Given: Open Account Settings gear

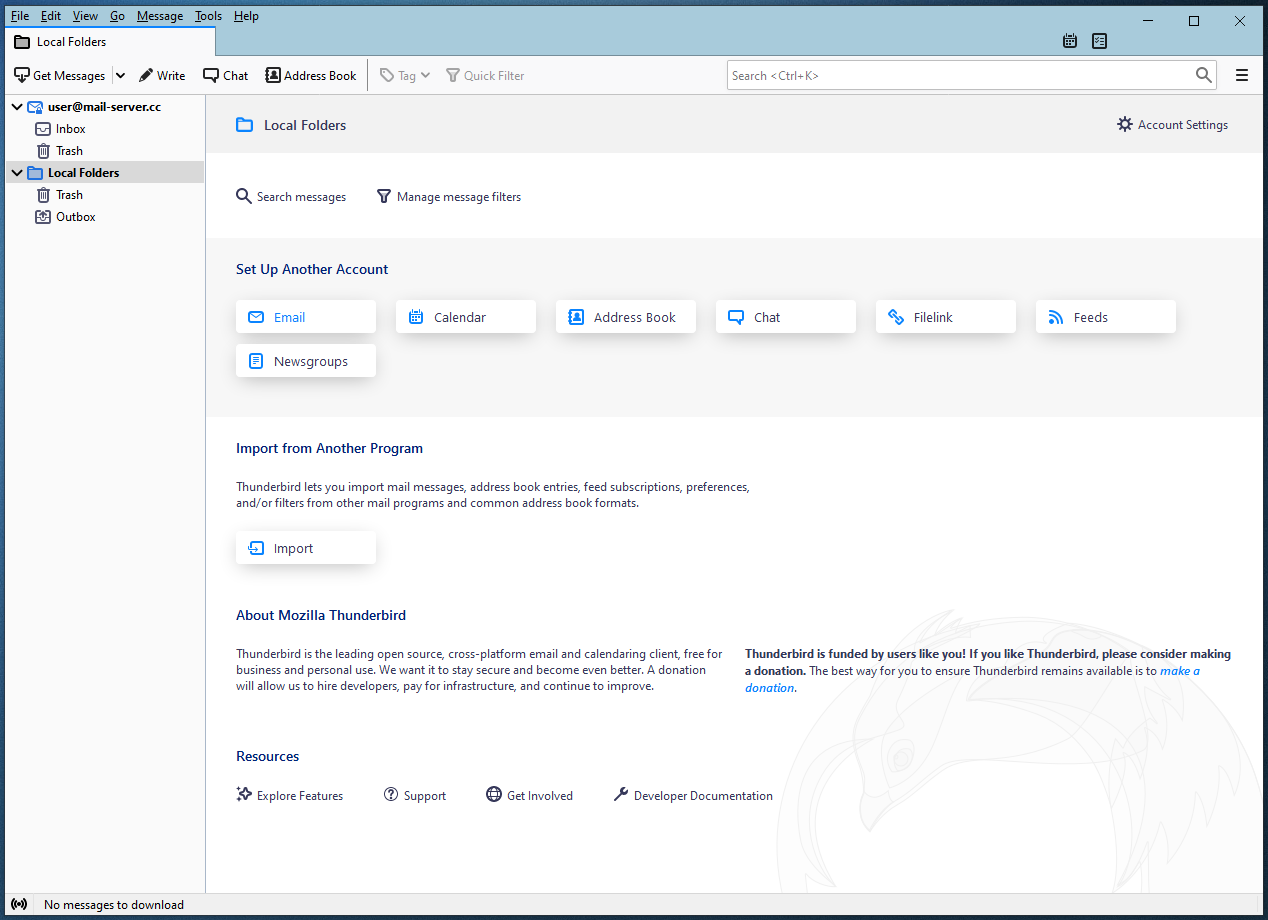Looking at the screenshot, I should click(x=1172, y=125).
